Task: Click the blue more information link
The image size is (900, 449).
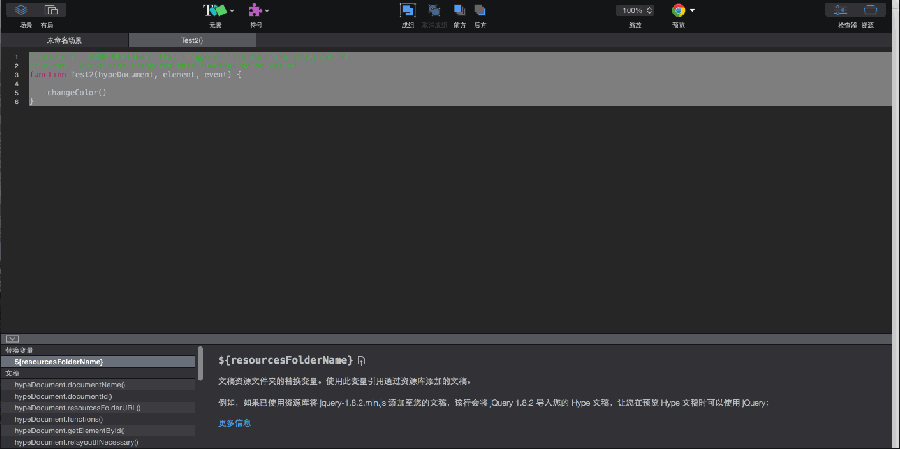Action: 234,423
